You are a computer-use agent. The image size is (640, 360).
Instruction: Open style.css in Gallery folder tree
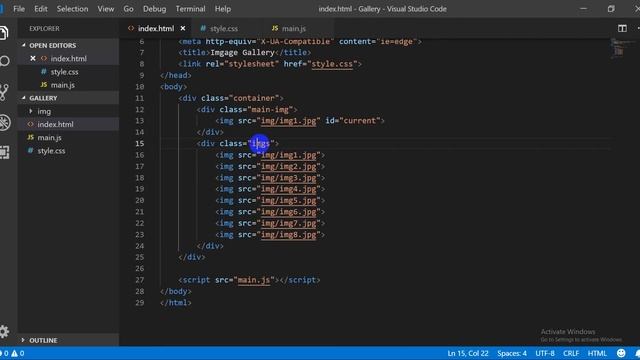pos(51,151)
